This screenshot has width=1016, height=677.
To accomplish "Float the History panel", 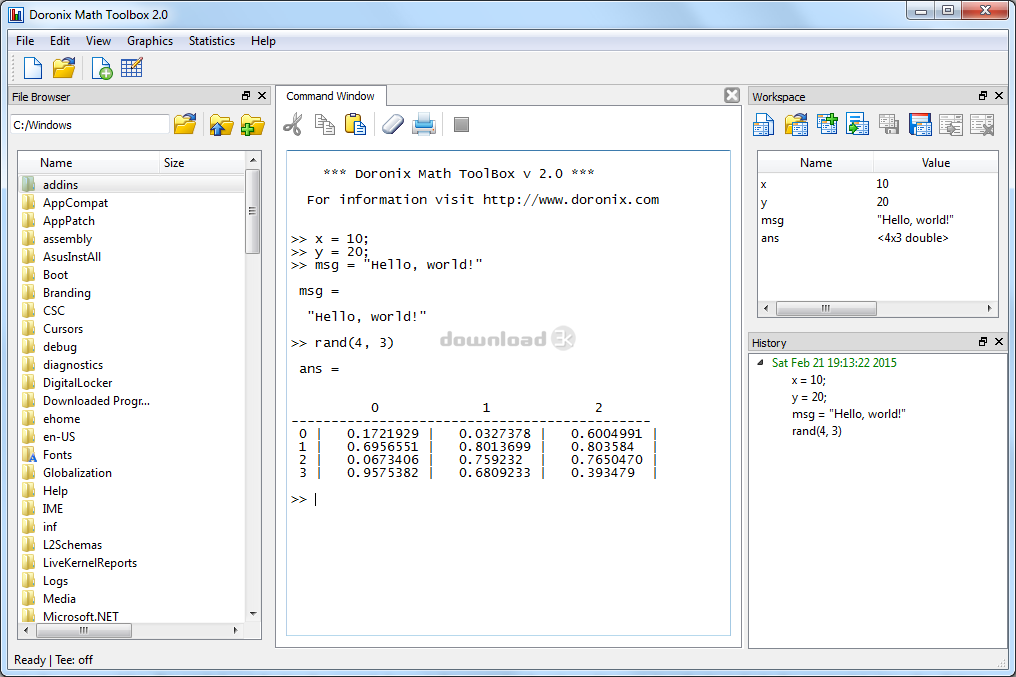I will point(983,342).
